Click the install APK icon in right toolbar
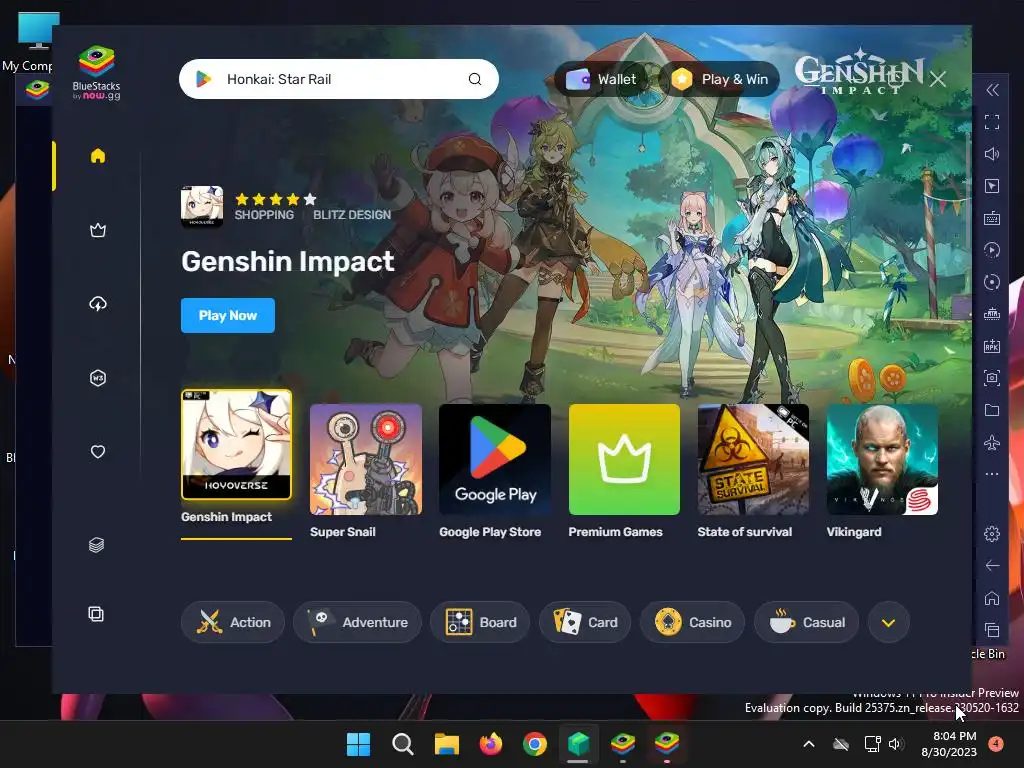 992,346
